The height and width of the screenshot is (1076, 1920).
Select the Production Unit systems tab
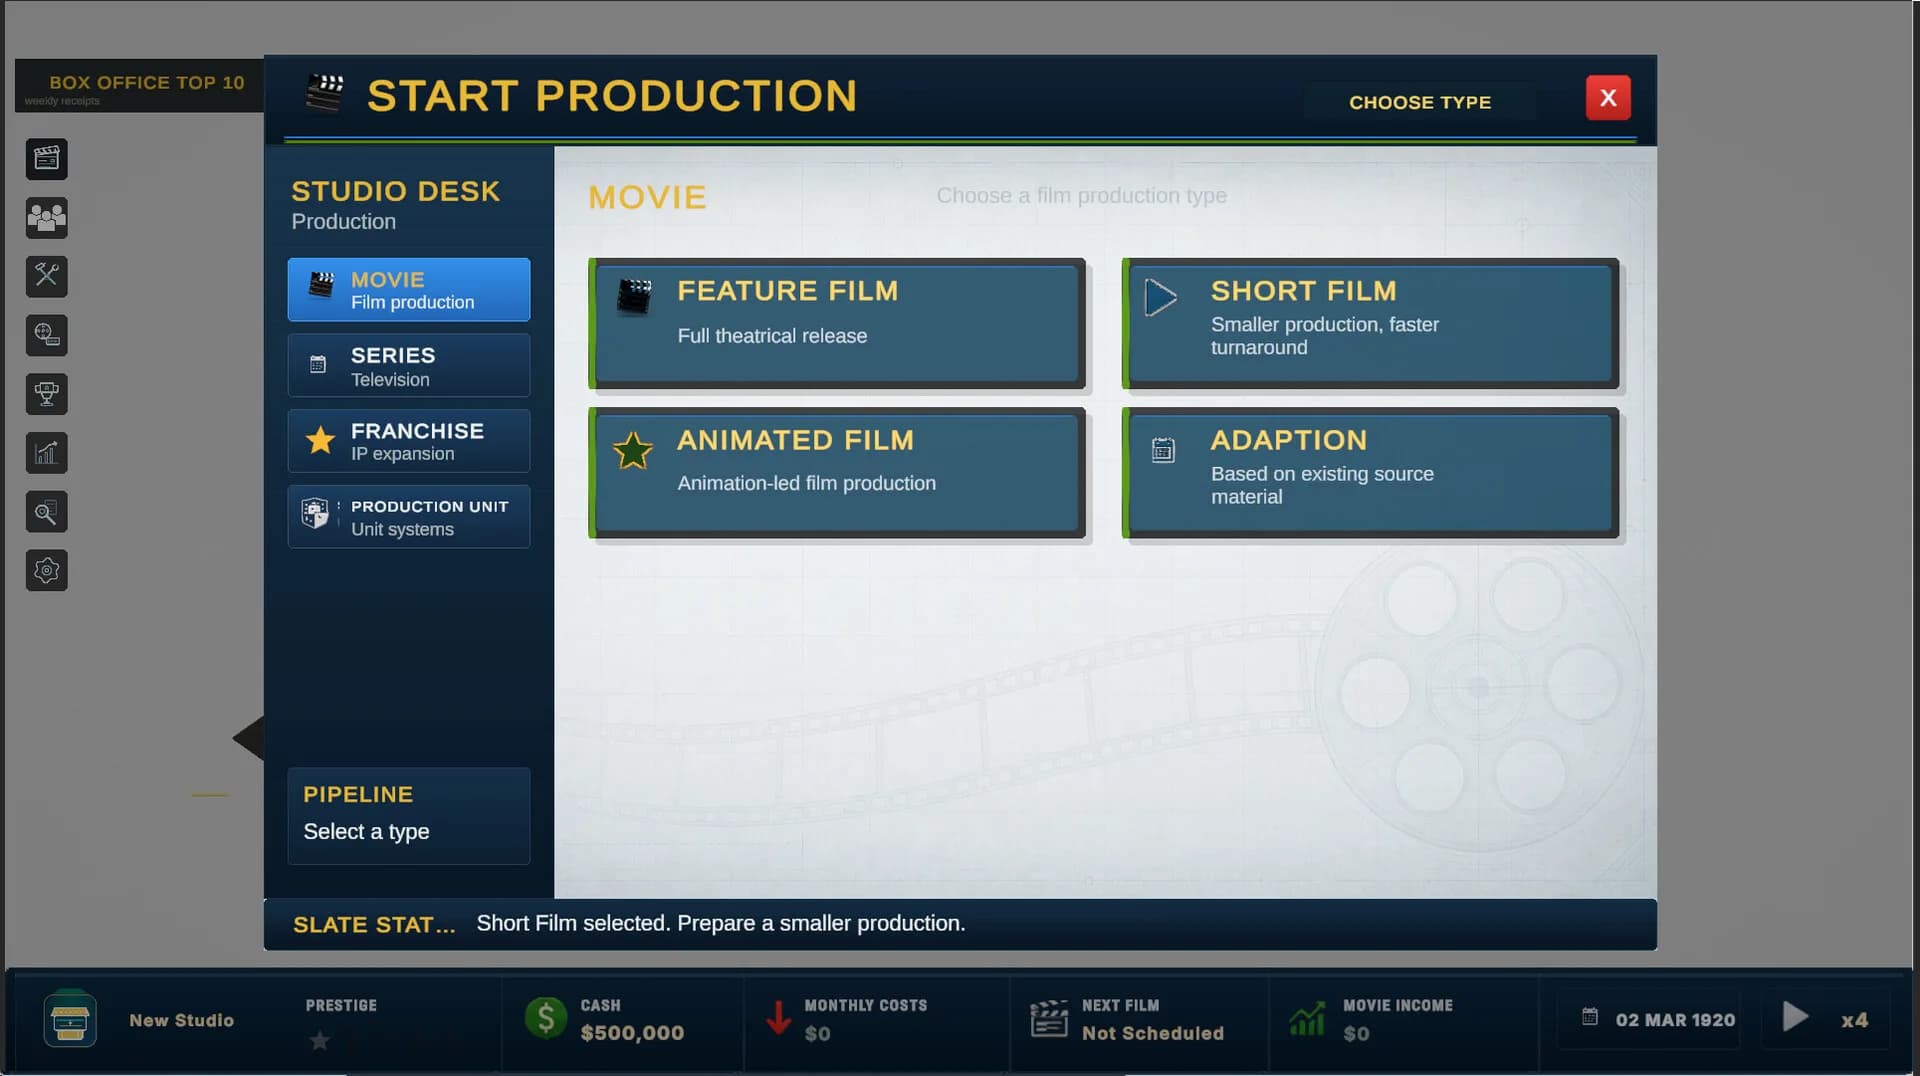pos(409,517)
